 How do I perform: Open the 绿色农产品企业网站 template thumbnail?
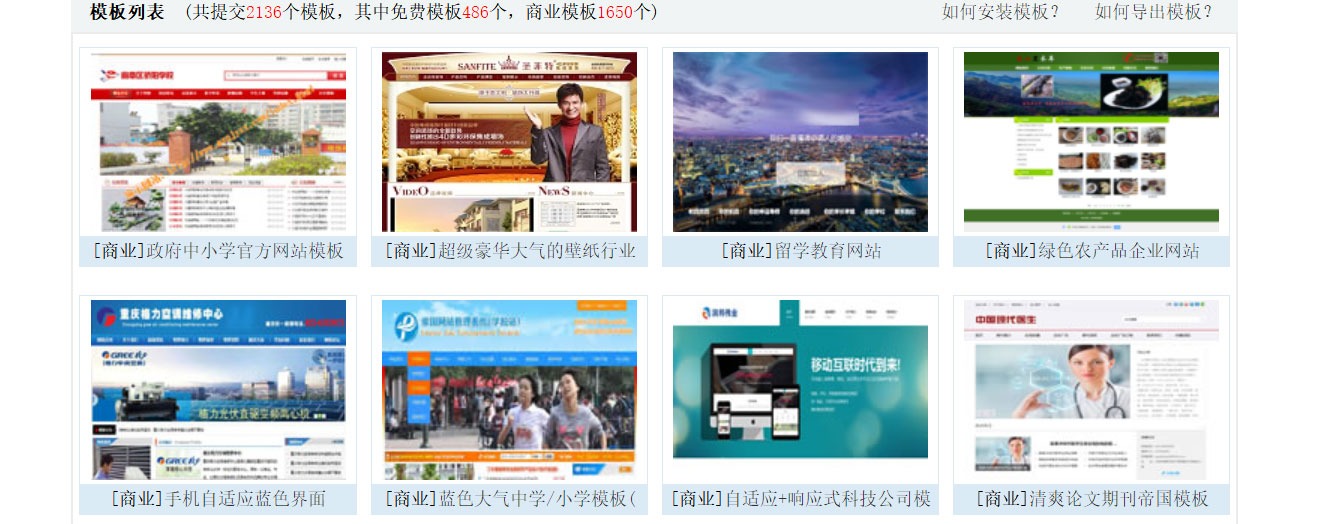tap(1091, 142)
